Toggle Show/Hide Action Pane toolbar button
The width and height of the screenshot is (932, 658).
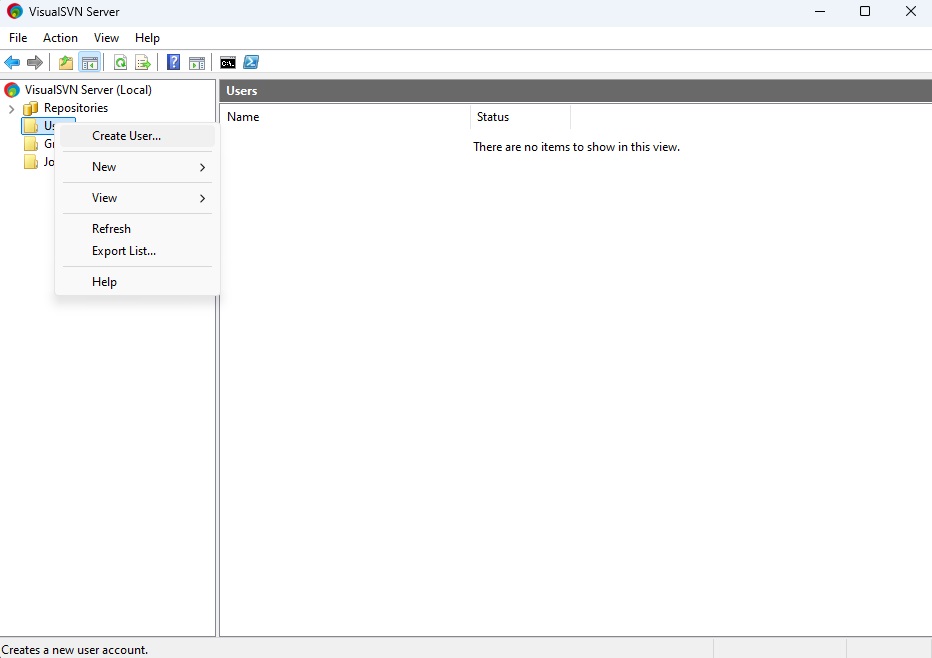click(x=197, y=63)
